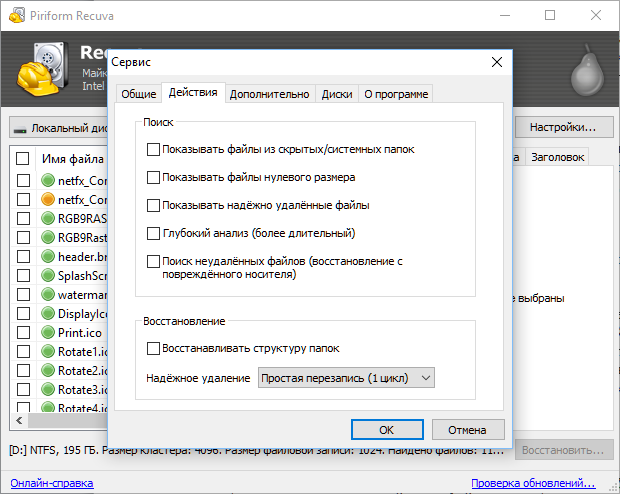Click the Recuva title bar app icon
The width and height of the screenshot is (620, 494).
(x=17, y=15)
